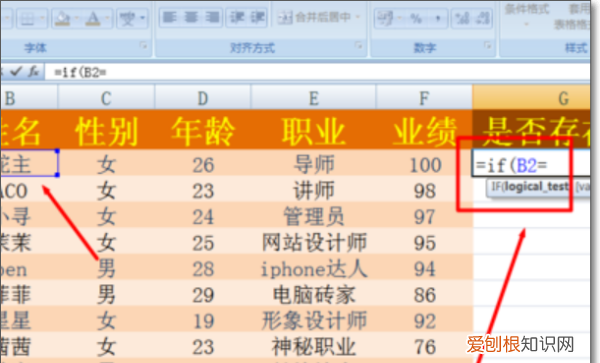Select the age cell with 19
The image size is (600, 363).
point(203,321)
